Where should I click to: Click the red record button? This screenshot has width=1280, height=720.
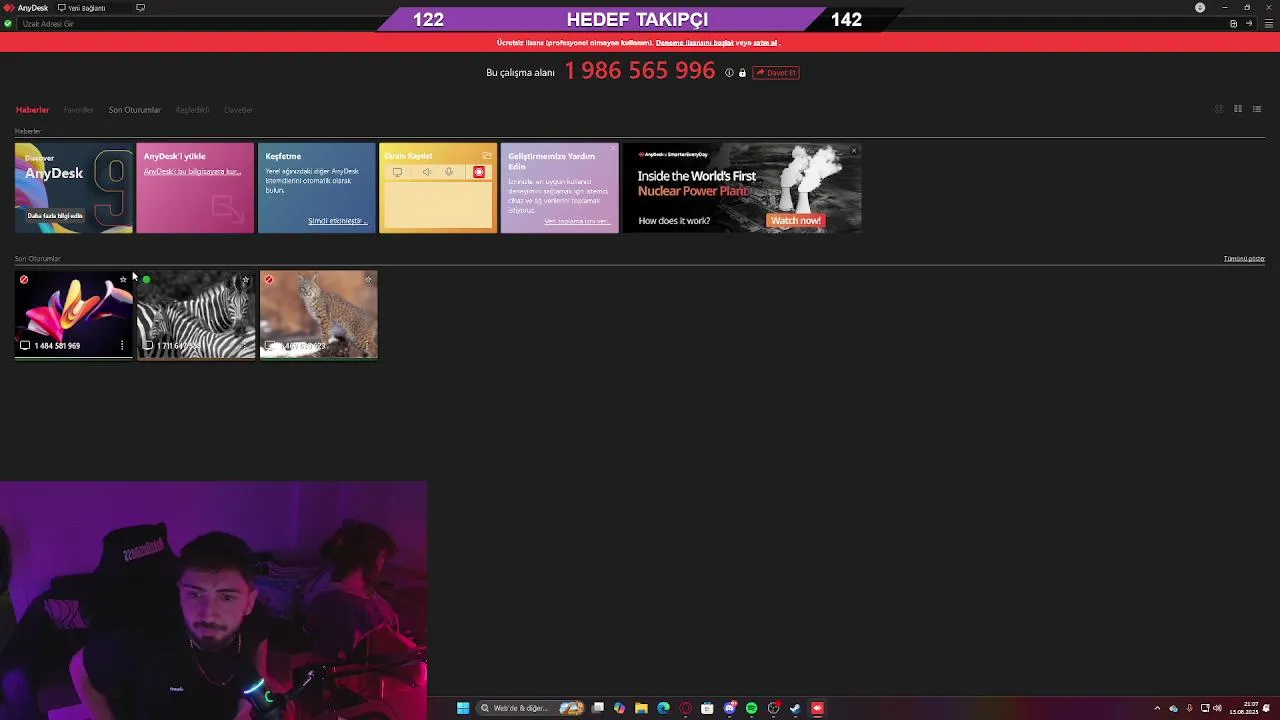click(479, 172)
